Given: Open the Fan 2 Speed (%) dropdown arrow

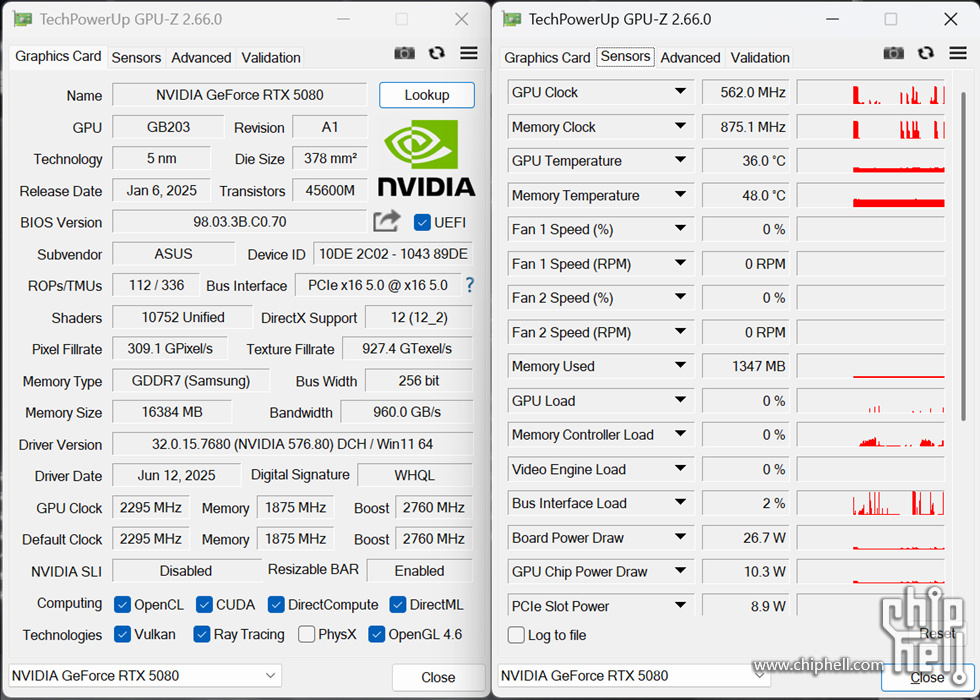Looking at the screenshot, I should [x=681, y=298].
